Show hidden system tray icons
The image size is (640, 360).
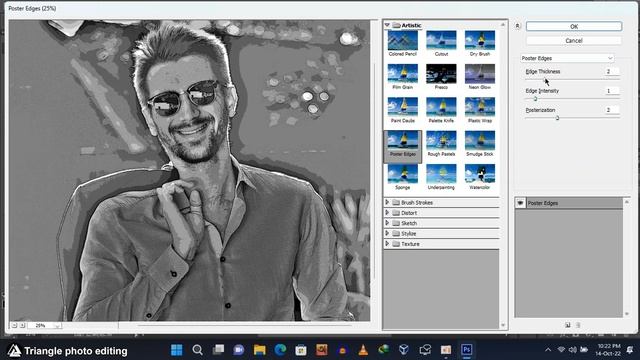(x=548, y=350)
